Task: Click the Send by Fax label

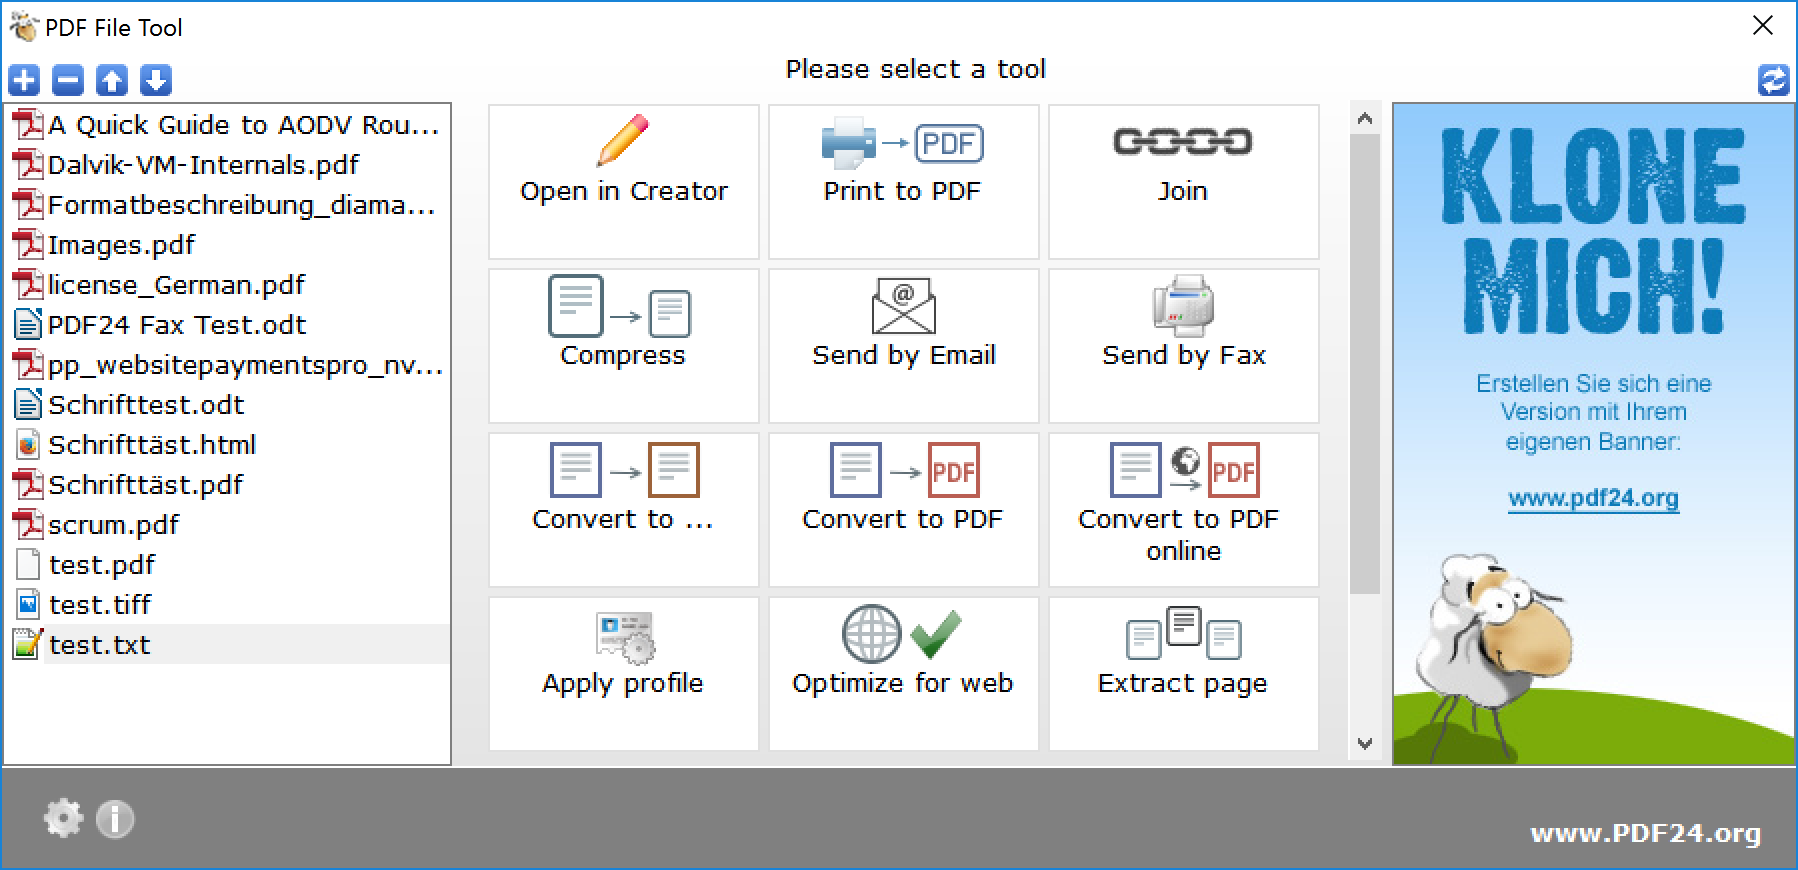Action: click(x=1184, y=356)
